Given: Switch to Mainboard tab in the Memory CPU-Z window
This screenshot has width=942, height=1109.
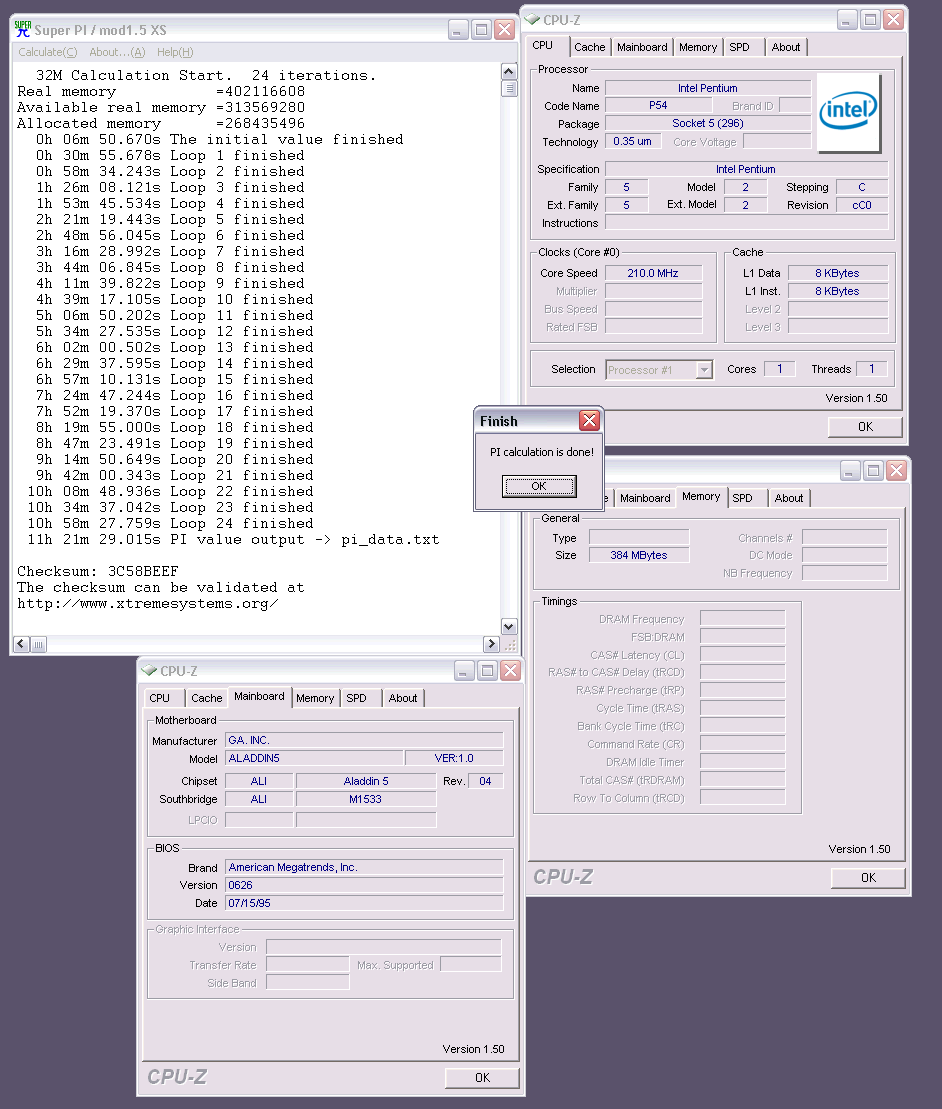Looking at the screenshot, I should coord(645,498).
